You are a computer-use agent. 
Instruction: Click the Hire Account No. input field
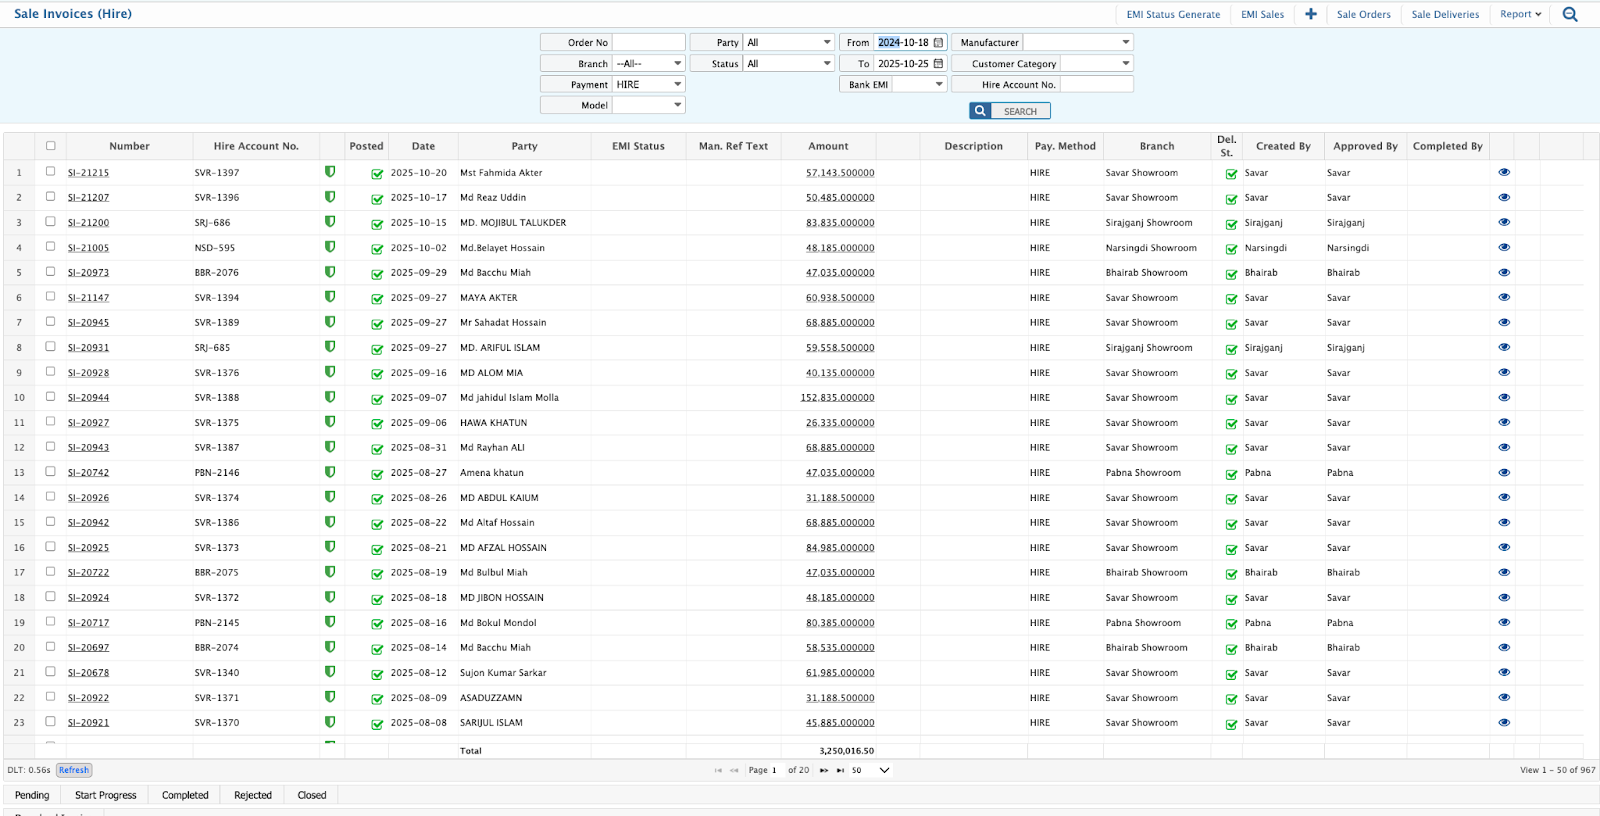[x=1096, y=84]
